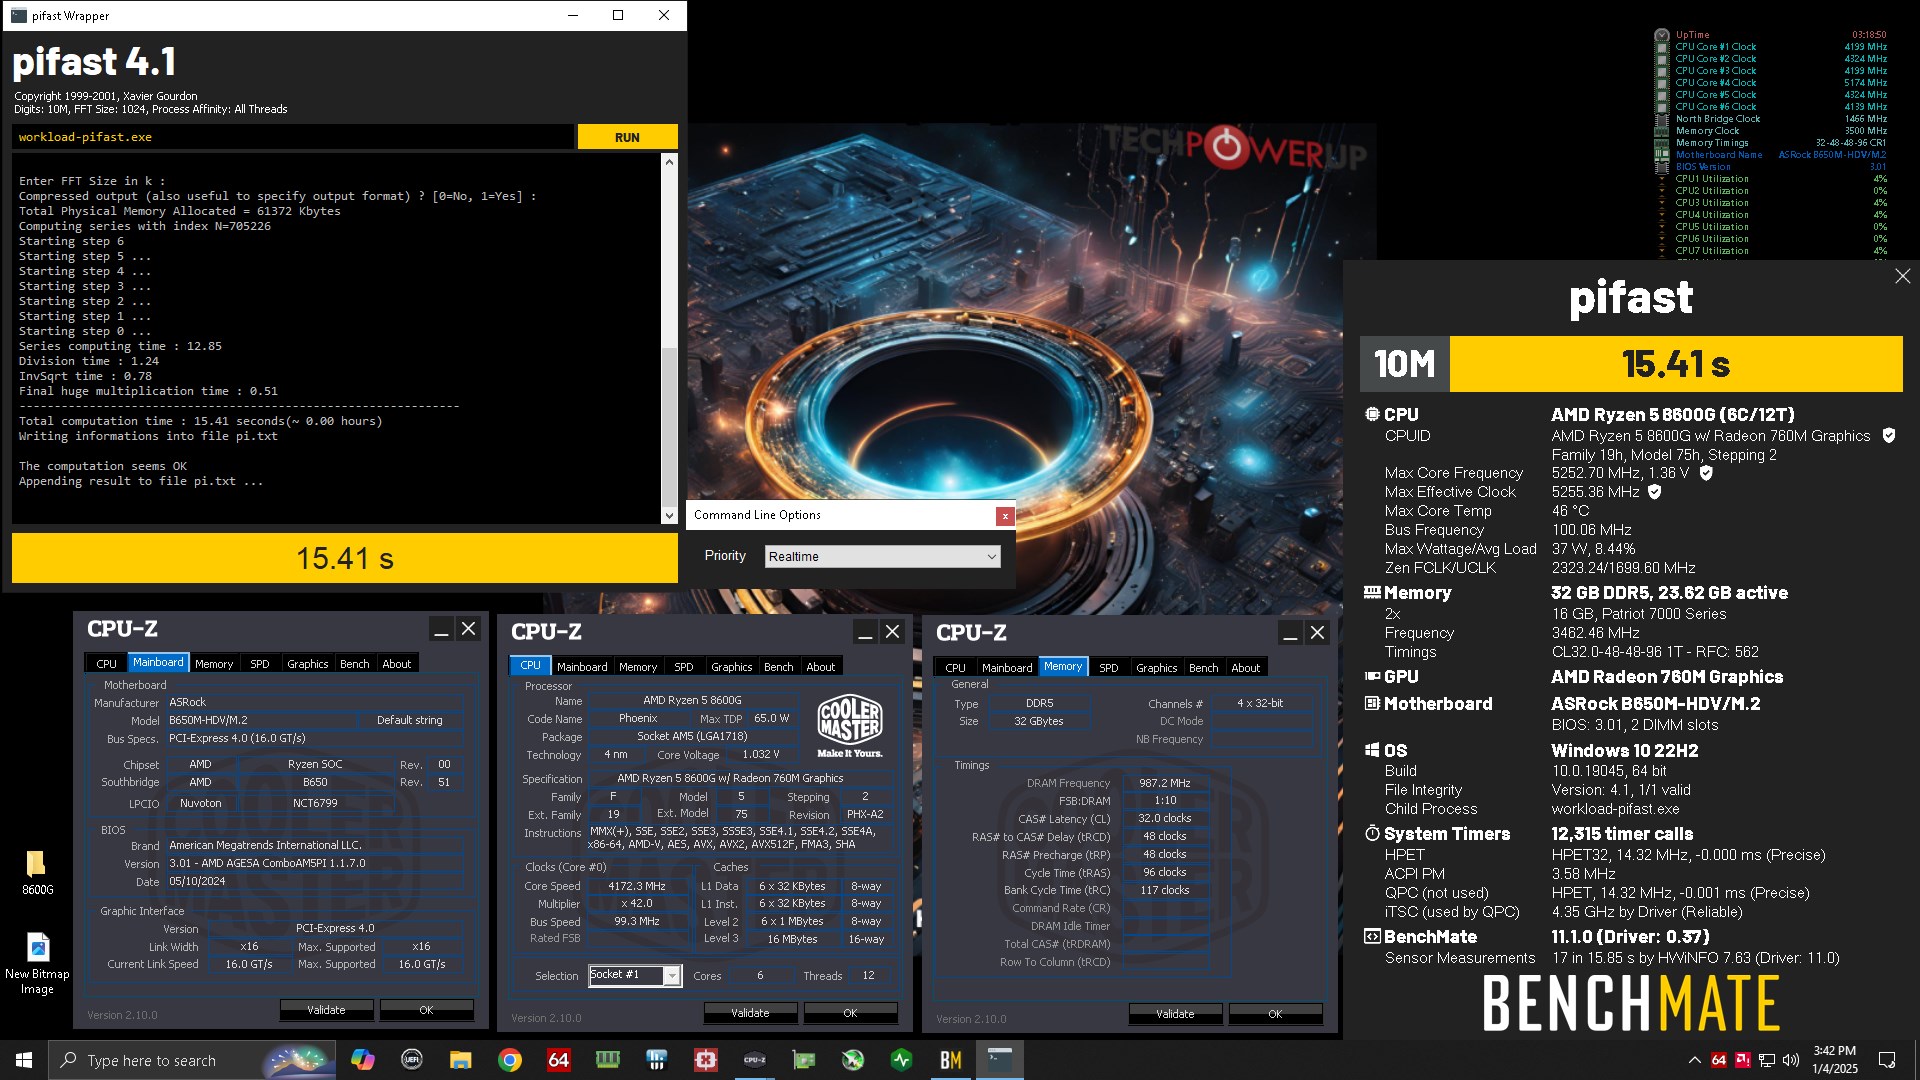Image resolution: width=1920 pixels, height=1080 pixels.
Task: Open the volume control in the system tray
Action: (1791, 1060)
